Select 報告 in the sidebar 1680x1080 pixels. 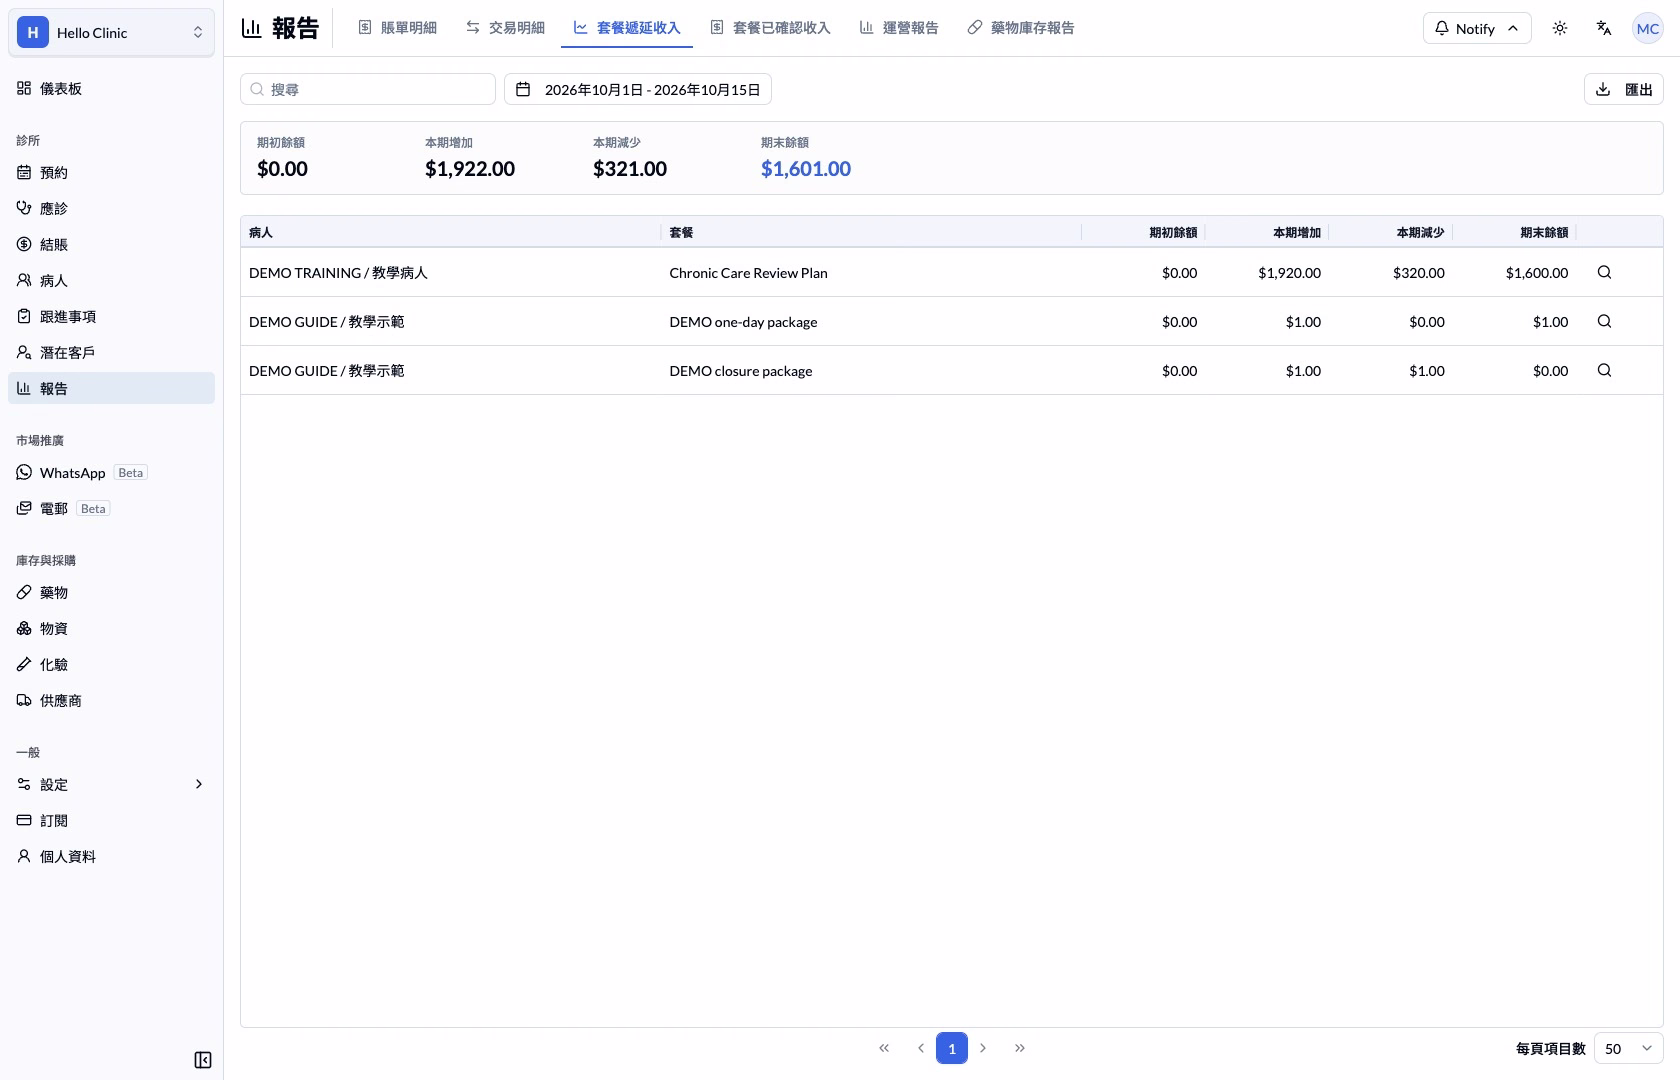point(111,389)
